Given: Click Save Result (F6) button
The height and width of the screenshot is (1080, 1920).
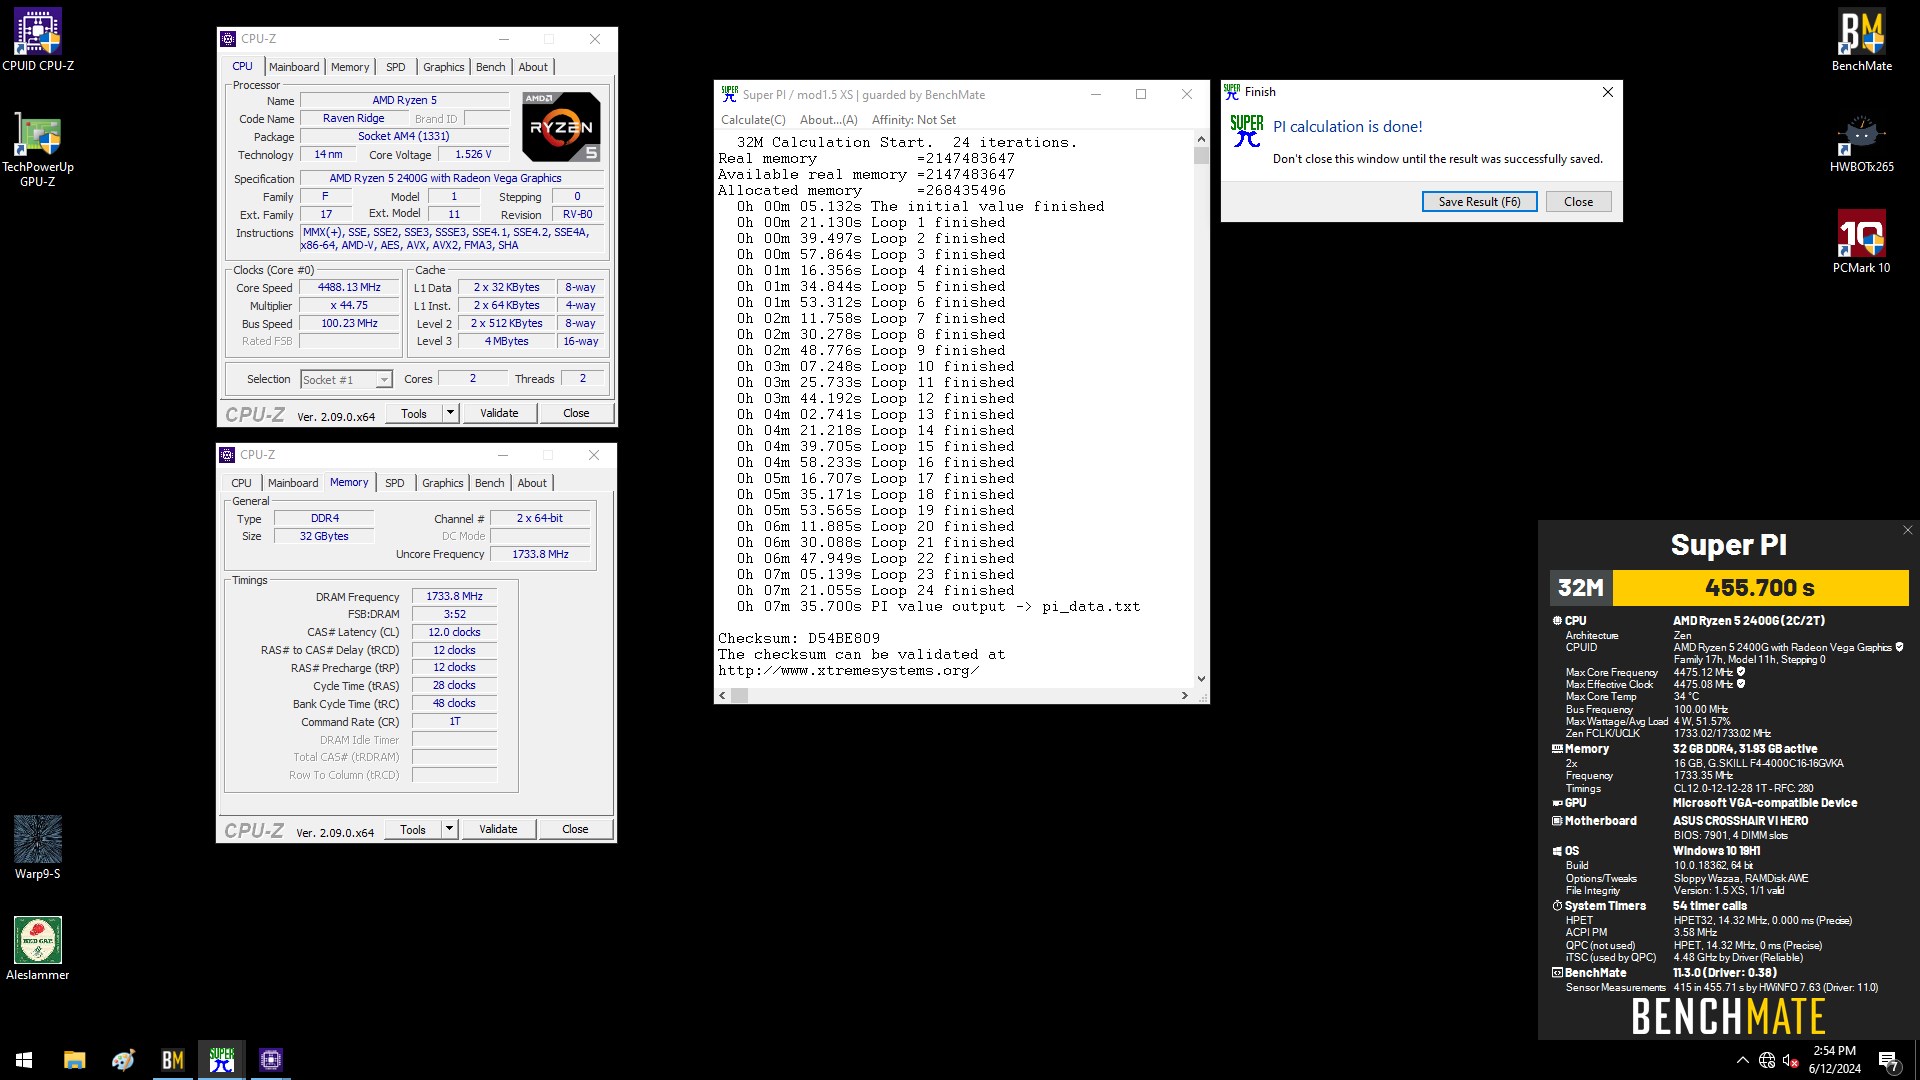Looking at the screenshot, I should tap(1479, 202).
